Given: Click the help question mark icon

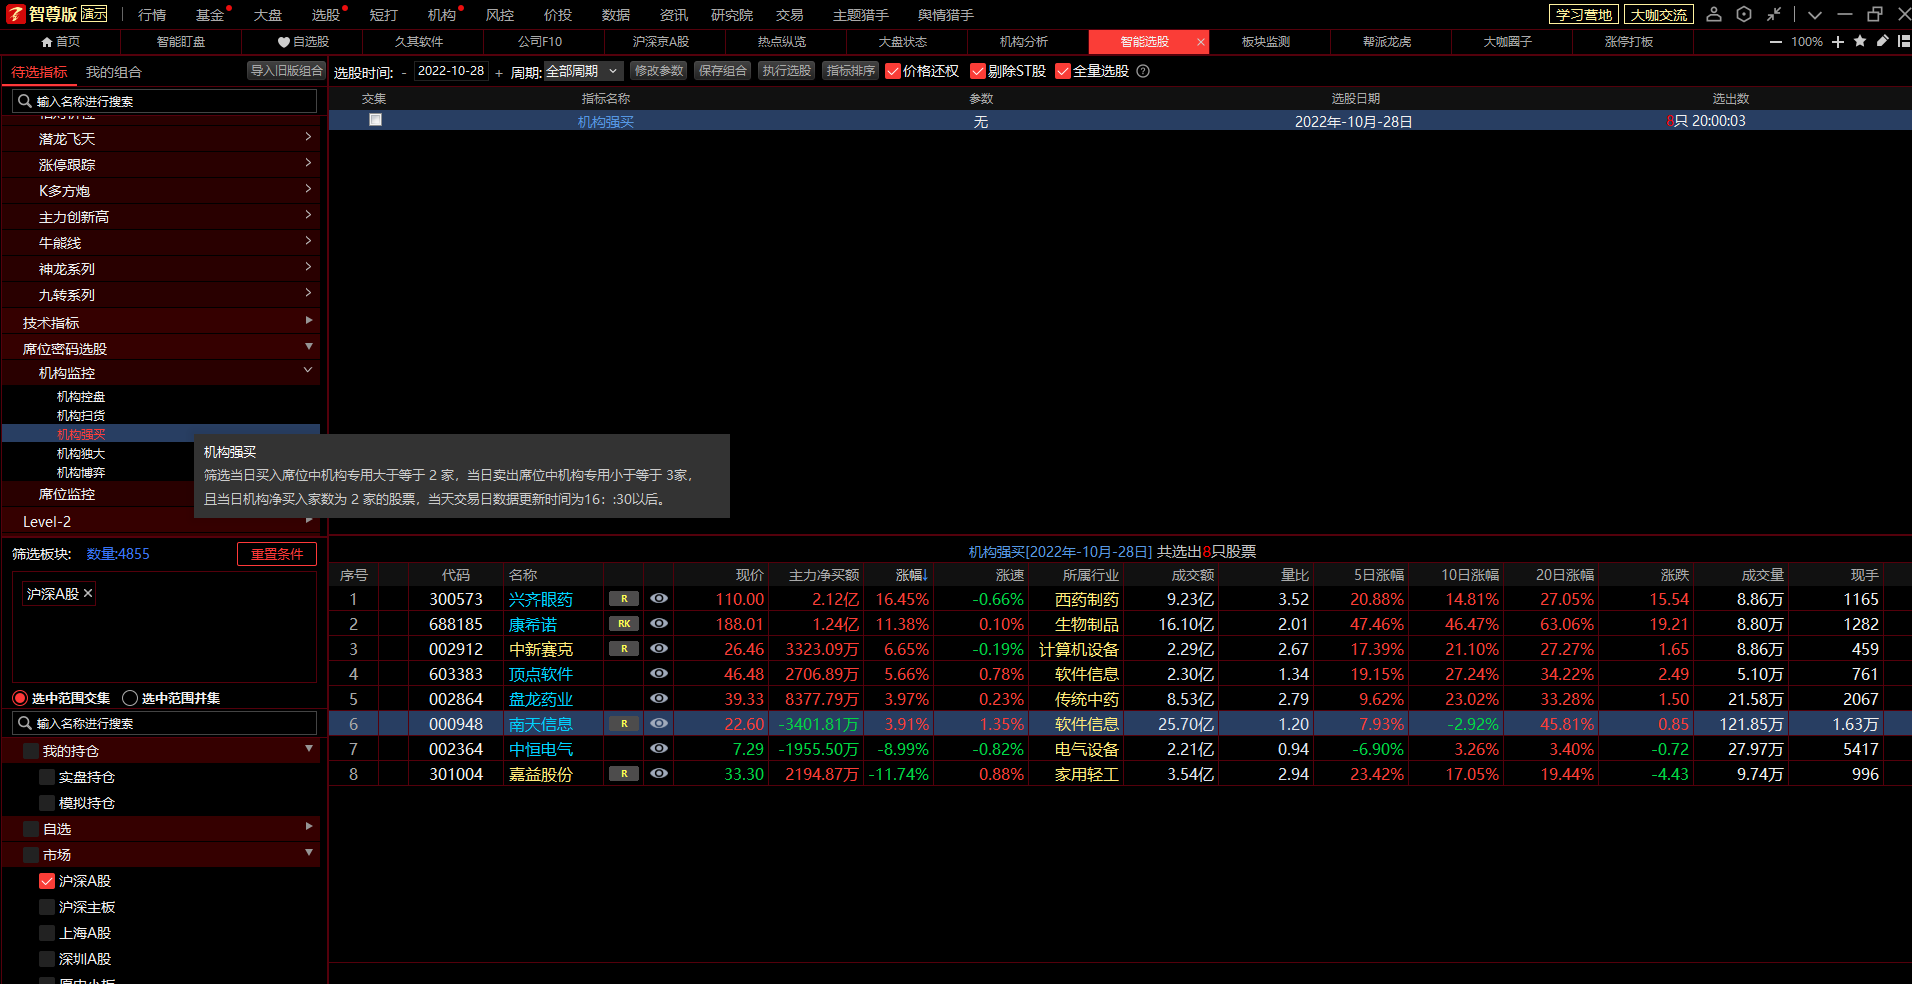Looking at the screenshot, I should click(1143, 71).
